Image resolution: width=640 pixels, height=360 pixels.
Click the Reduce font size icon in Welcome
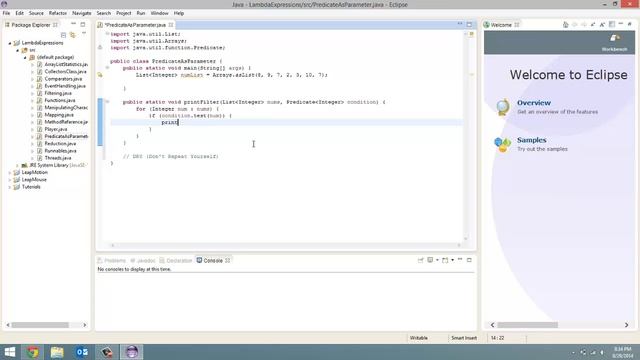click(x=593, y=24)
